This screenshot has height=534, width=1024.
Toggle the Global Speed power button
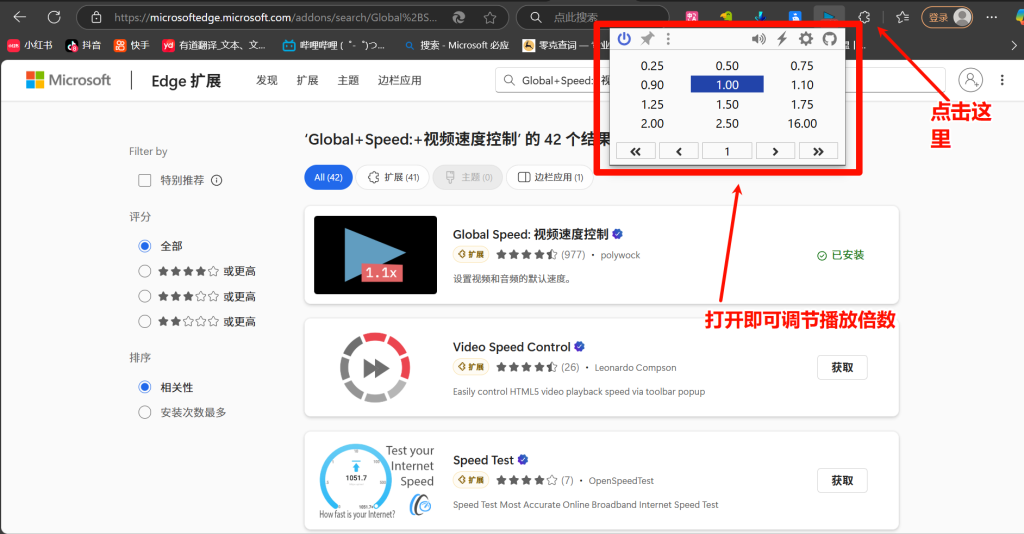tap(624, 39)
